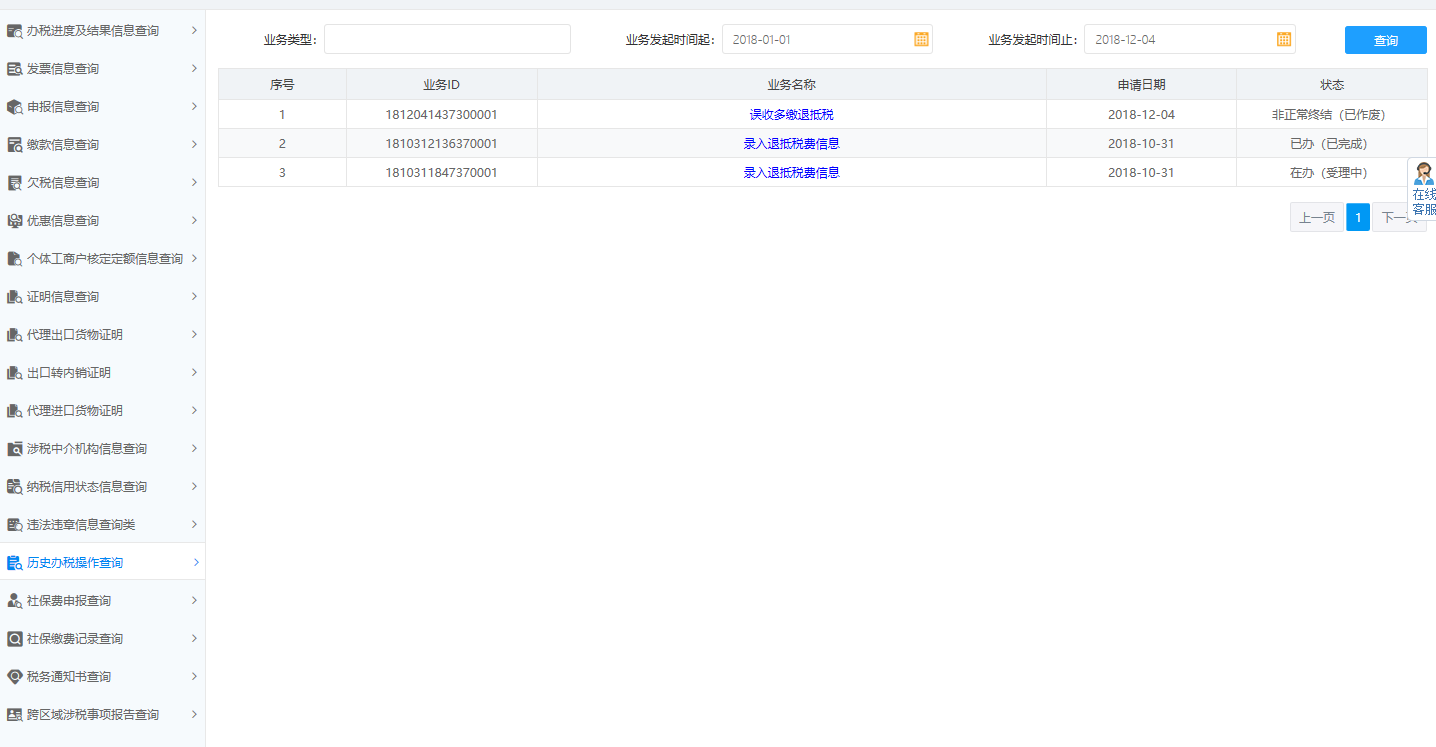
Task: Click the 申报信息查询 icon
Action: [14, 106]
